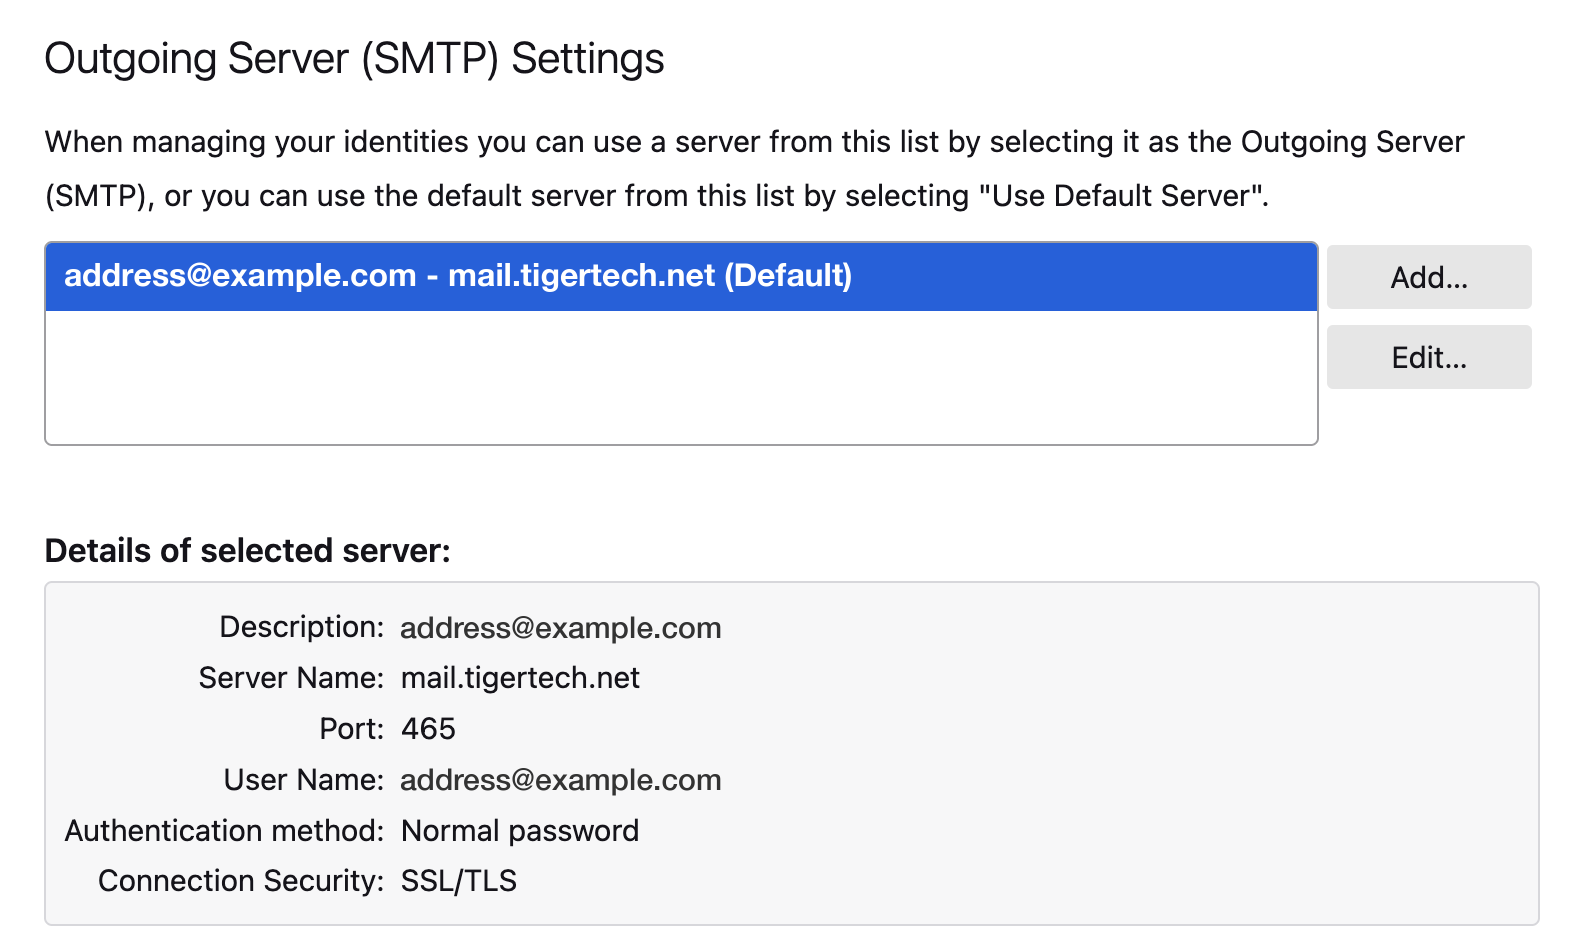Click the Outgoing Server (SMTP) Settings heading

coord(354,59)
